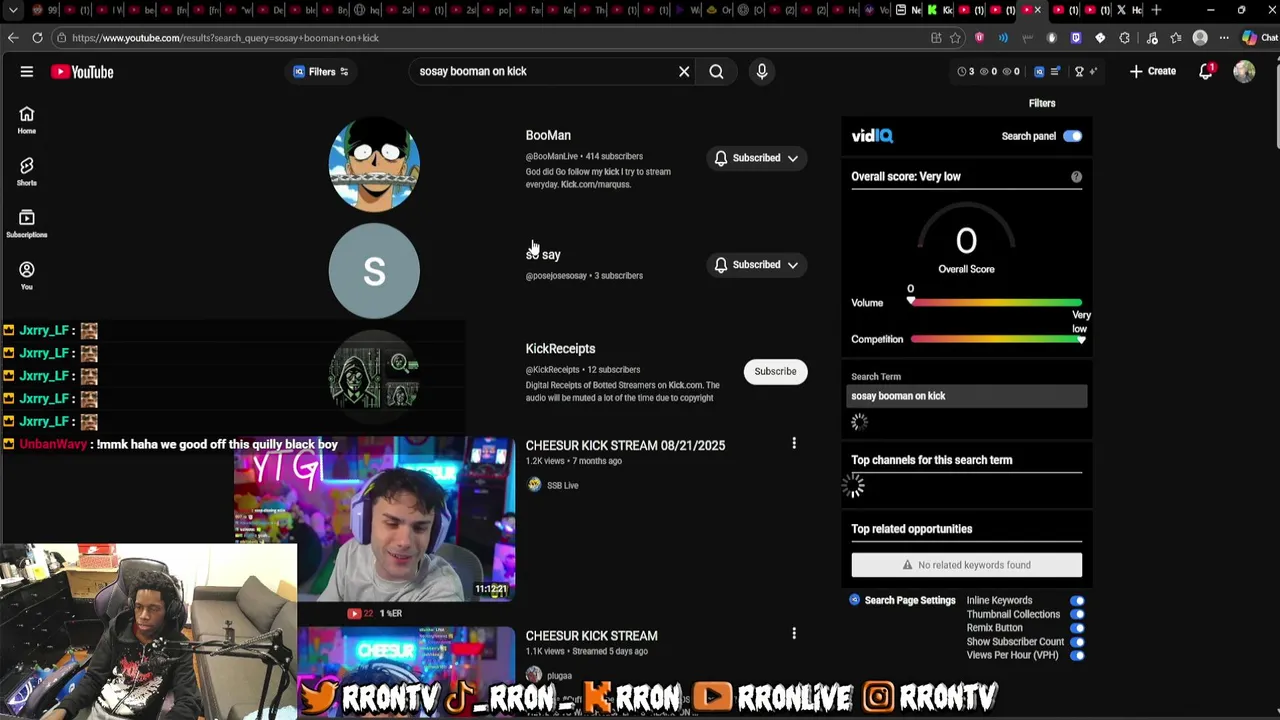Open more options for CHEESUR KICK STREAM 08/21/2025
1280x720 pixels.
pyautogui.click(x=794, y=443)
